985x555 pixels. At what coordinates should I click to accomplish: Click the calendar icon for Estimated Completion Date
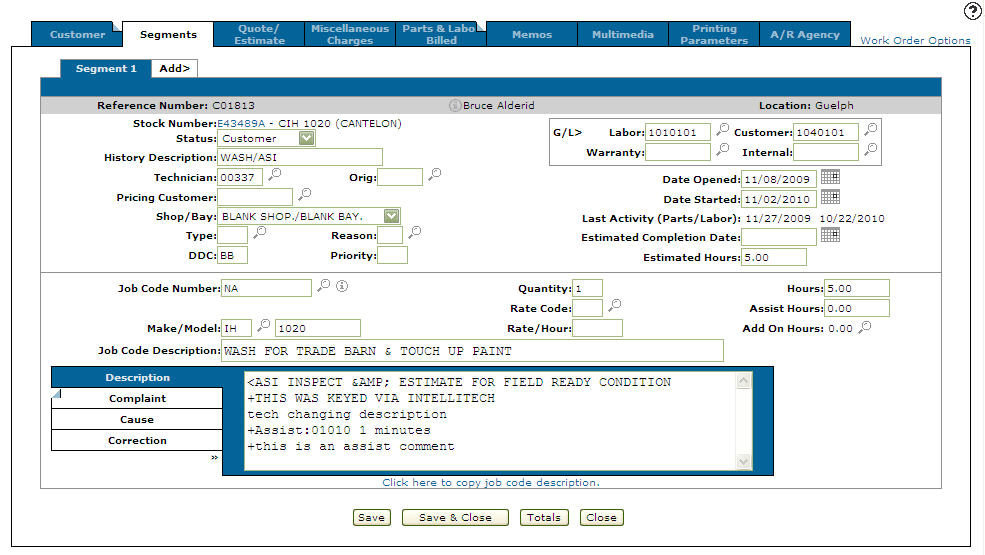830,235
